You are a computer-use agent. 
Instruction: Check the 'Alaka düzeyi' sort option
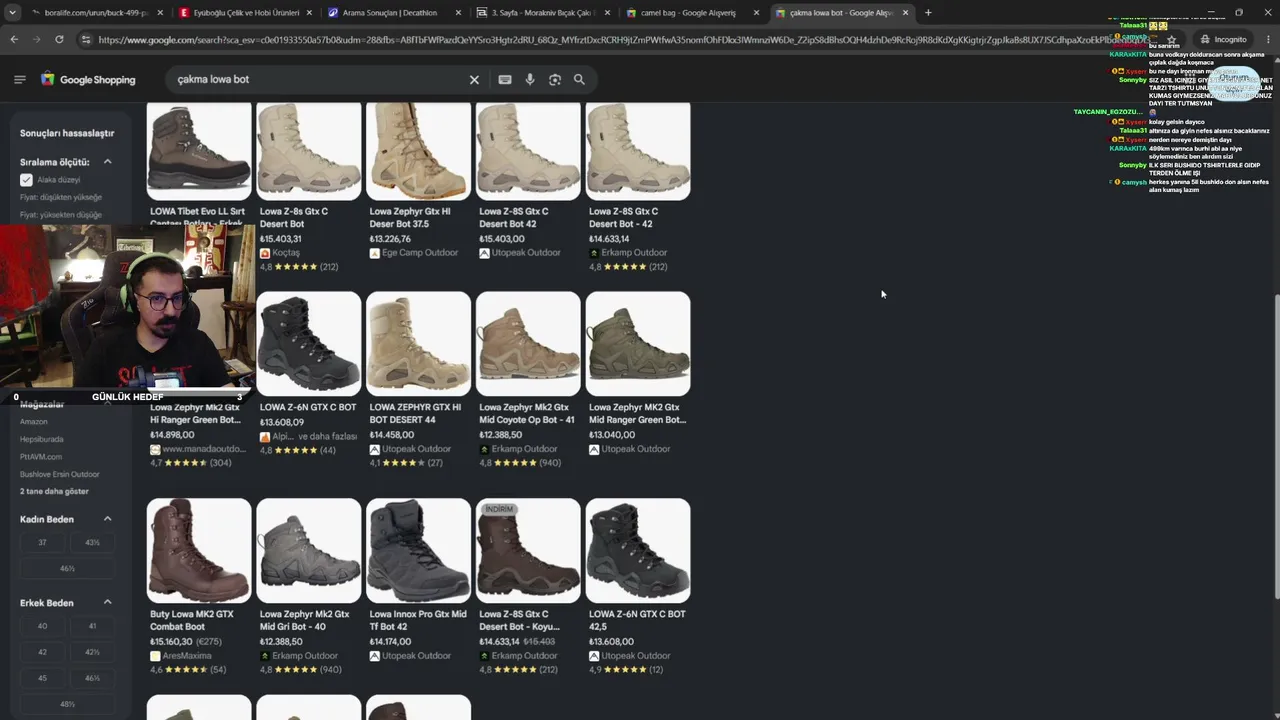click(26, 180)
